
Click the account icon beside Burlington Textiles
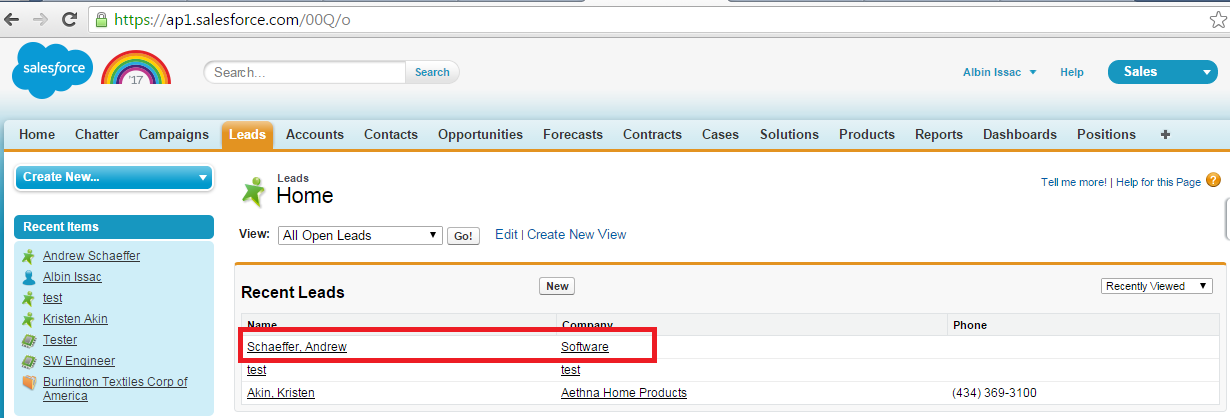(28, 382)
